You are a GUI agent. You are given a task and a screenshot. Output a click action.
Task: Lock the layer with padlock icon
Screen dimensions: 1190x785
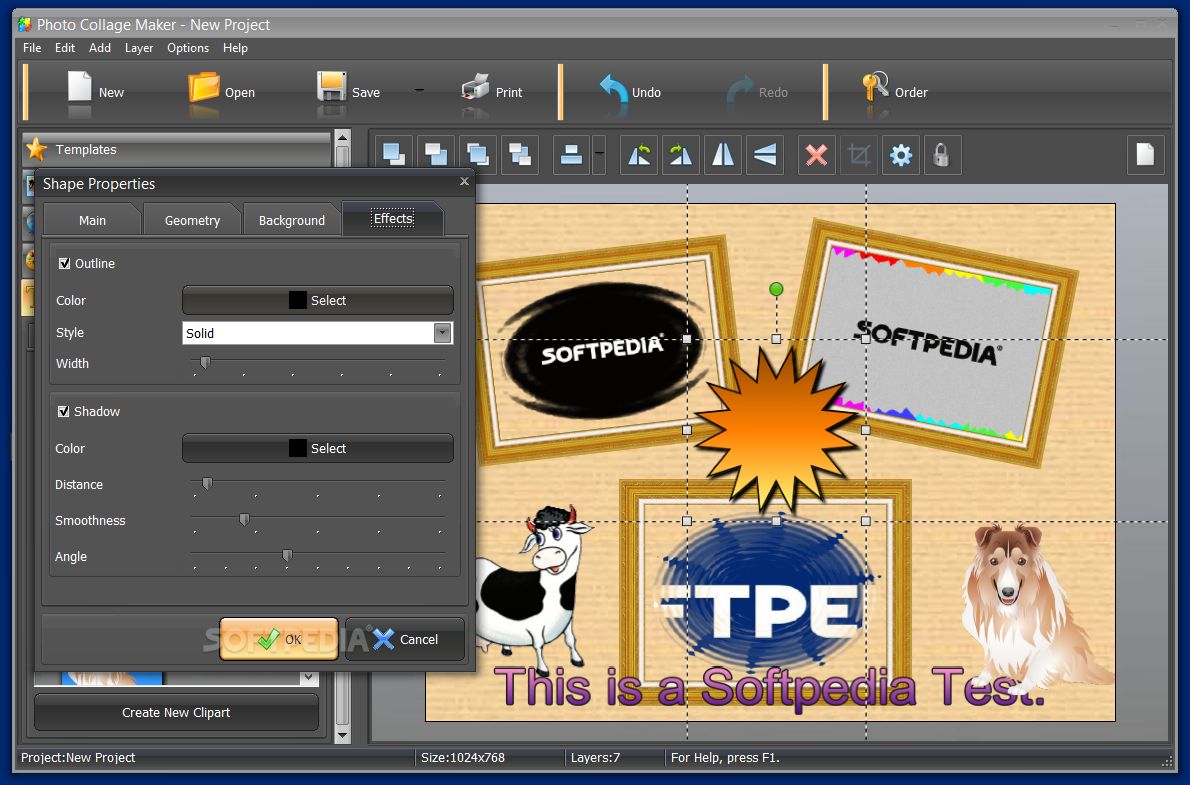coord(942,155)
